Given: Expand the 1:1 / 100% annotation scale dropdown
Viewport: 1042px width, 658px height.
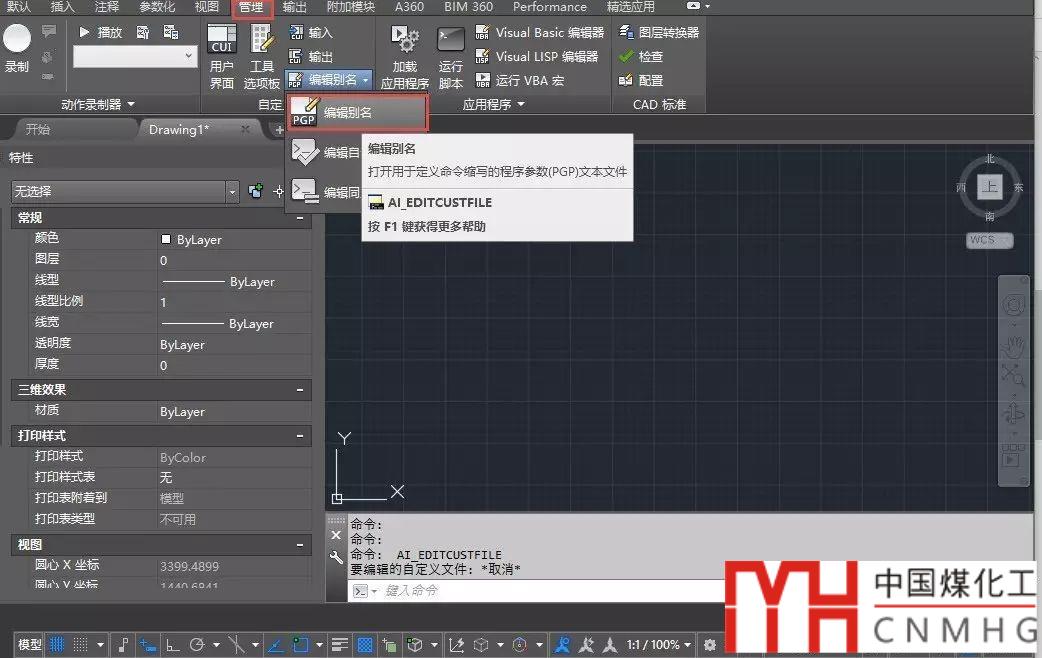Looking at the screenshot, I should click(688, 645).
